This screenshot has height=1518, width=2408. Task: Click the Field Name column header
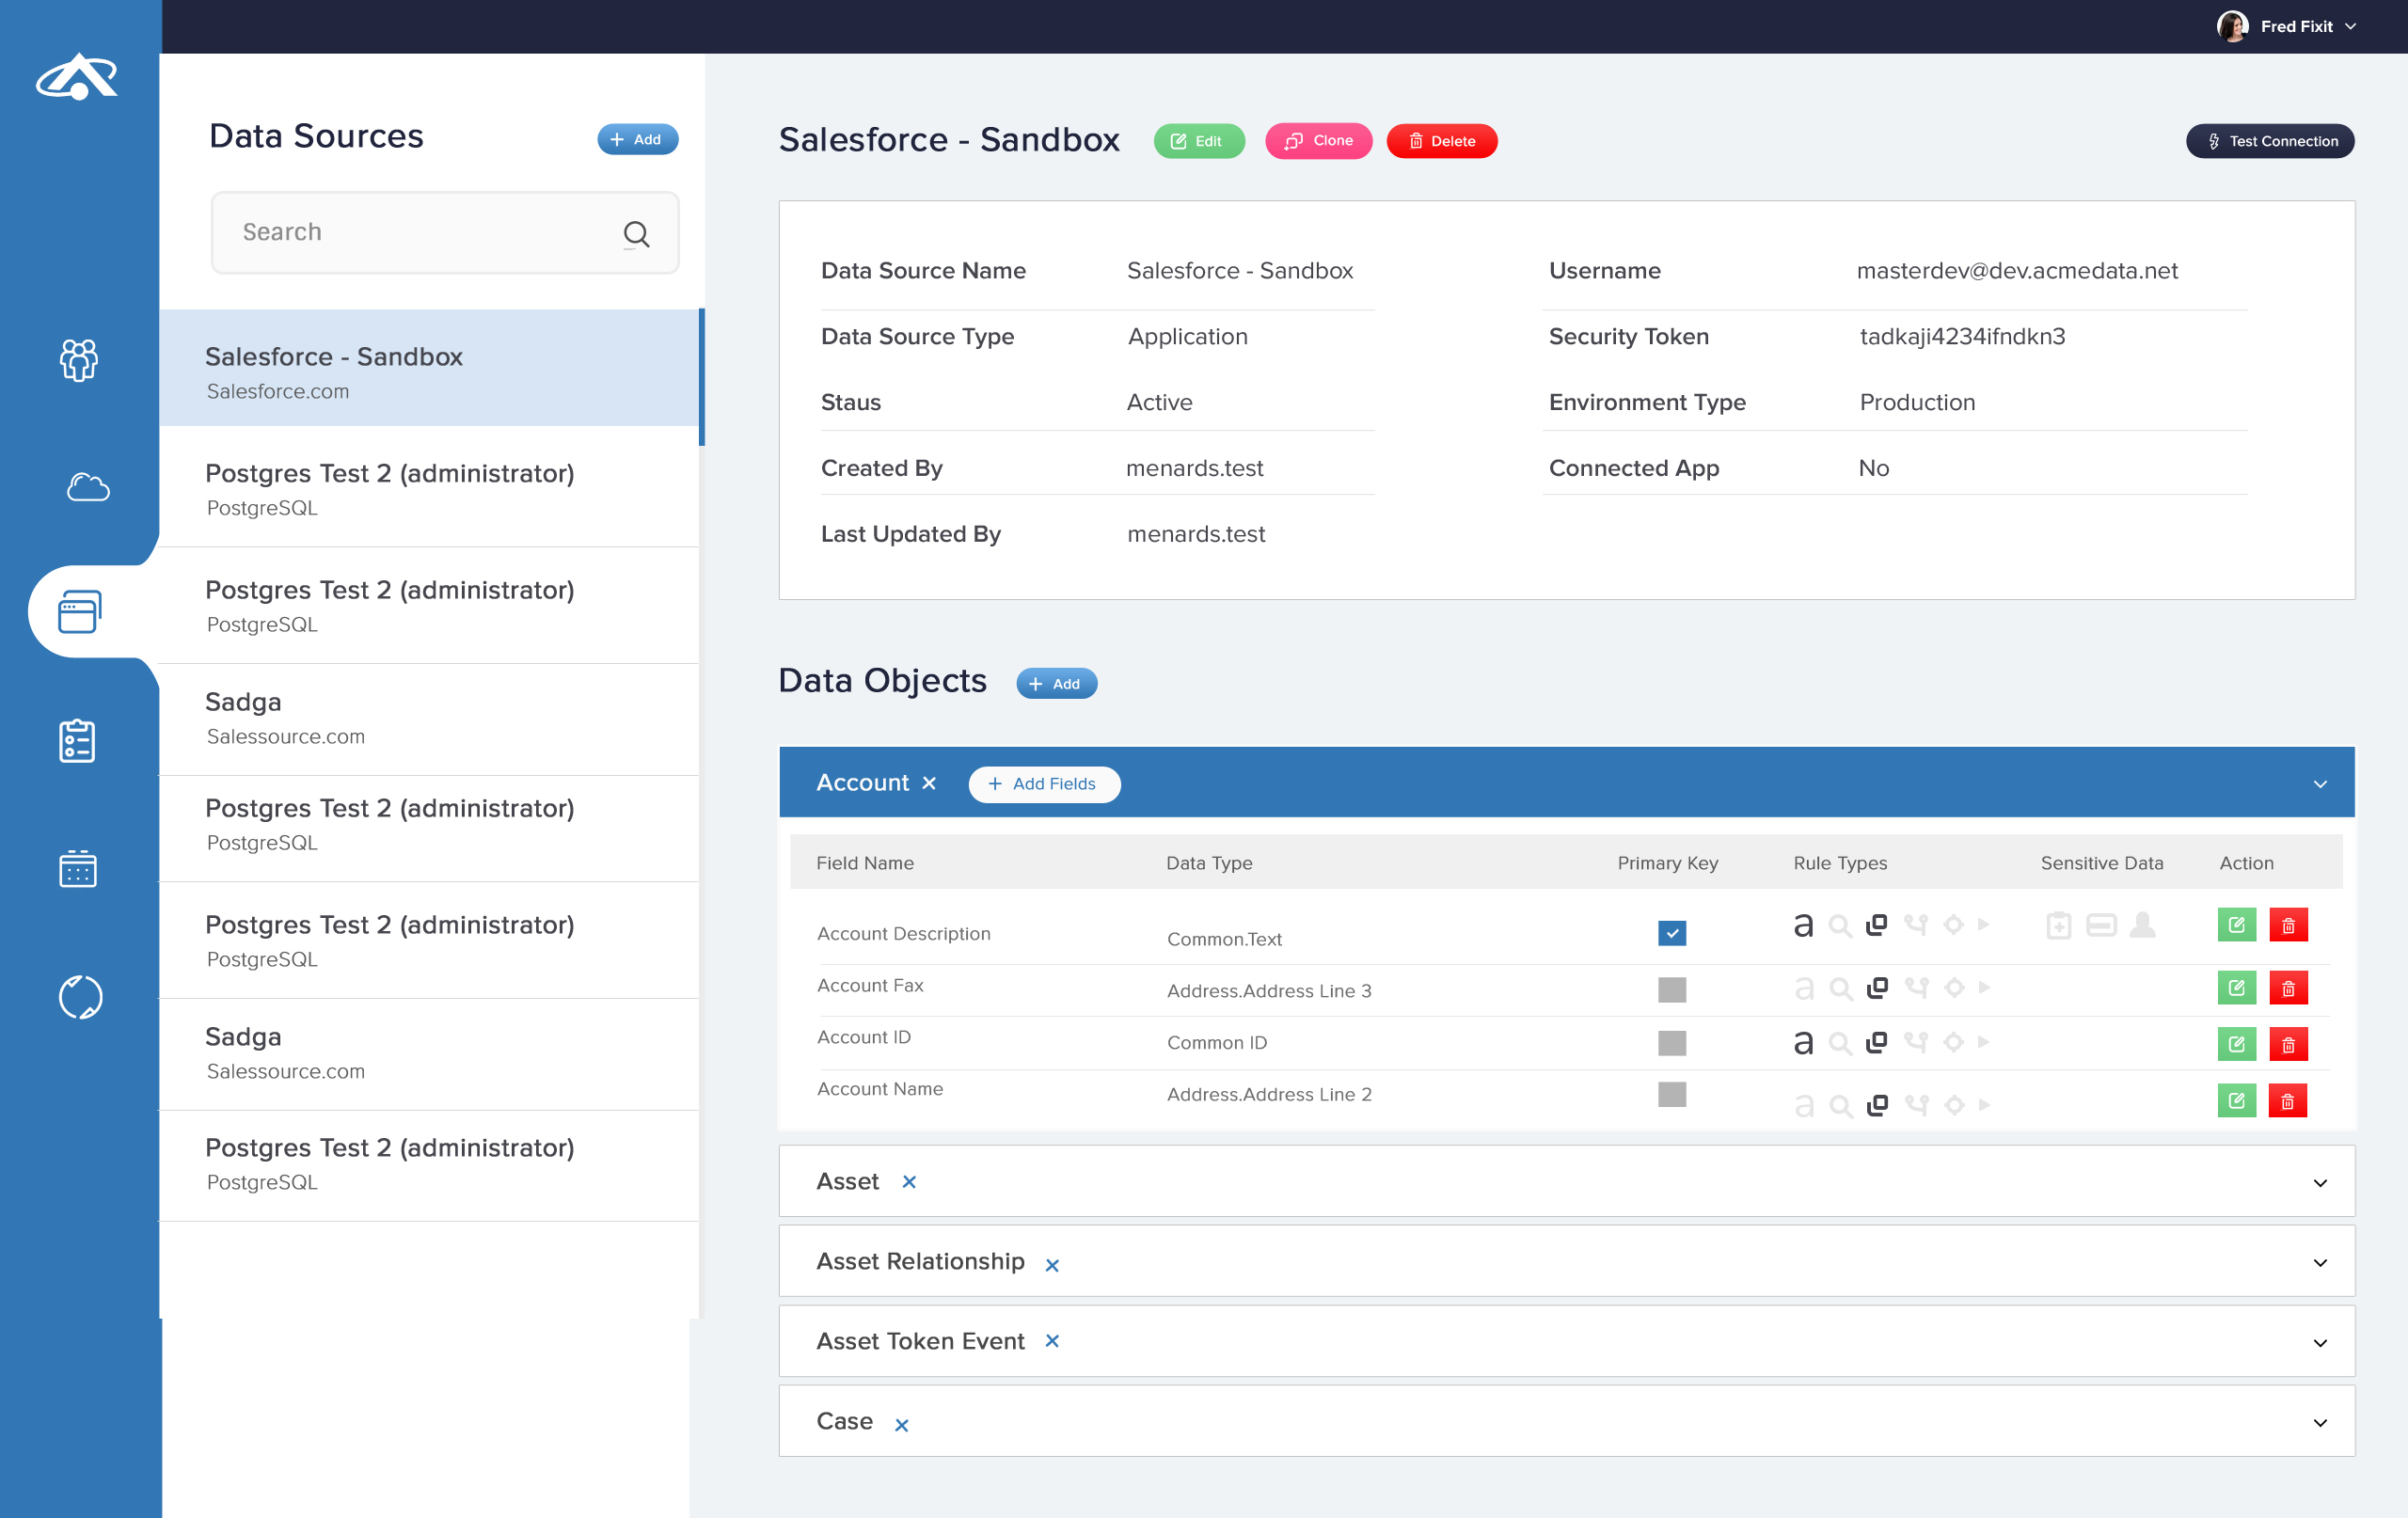coord(864,863)
